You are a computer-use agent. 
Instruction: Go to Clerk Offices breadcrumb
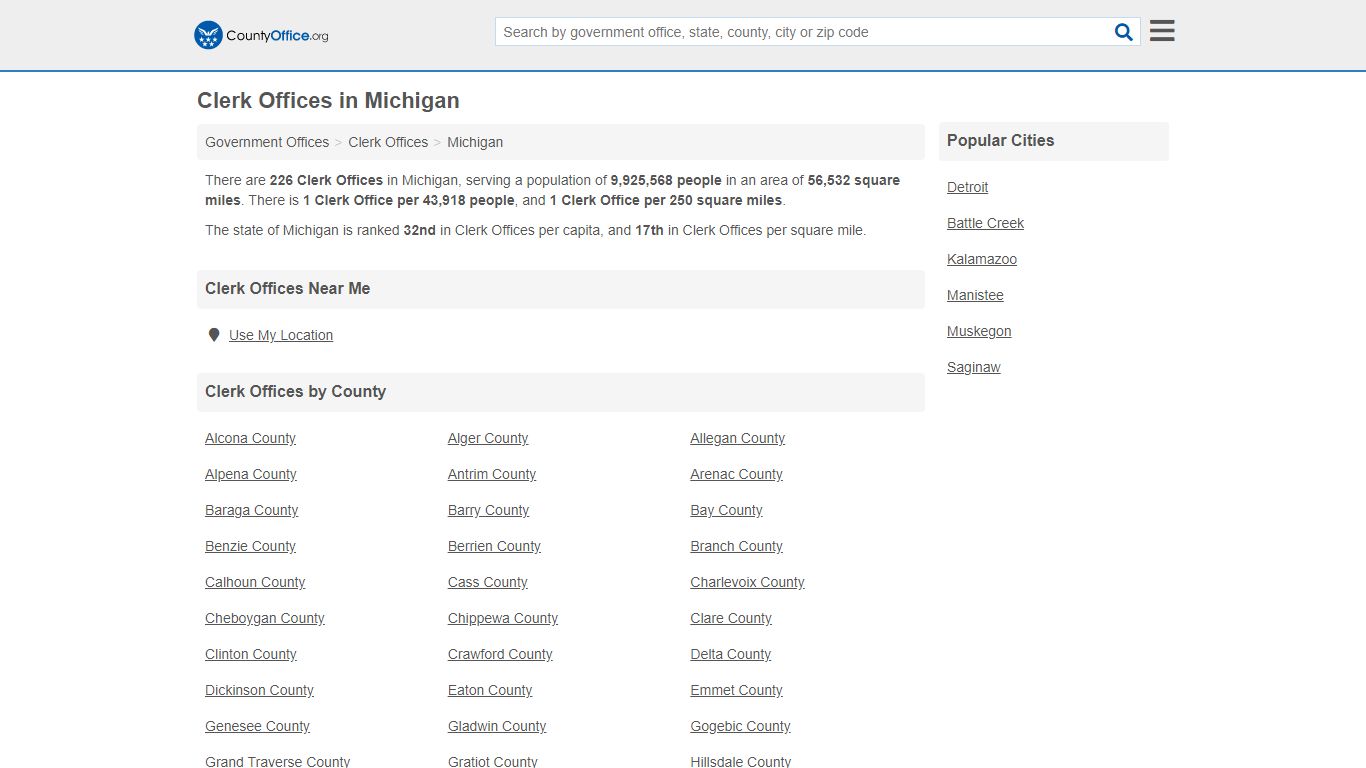[x=388, y=142]
